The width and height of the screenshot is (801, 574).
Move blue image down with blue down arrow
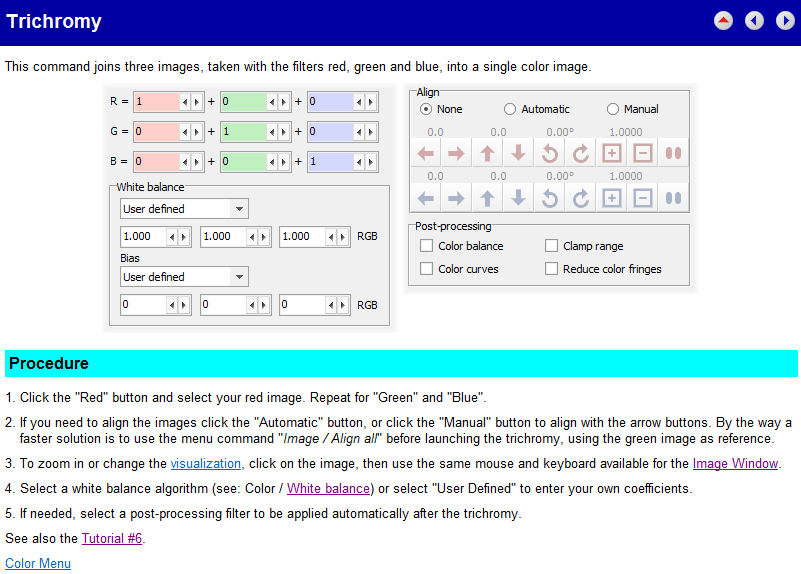[519, 198]
